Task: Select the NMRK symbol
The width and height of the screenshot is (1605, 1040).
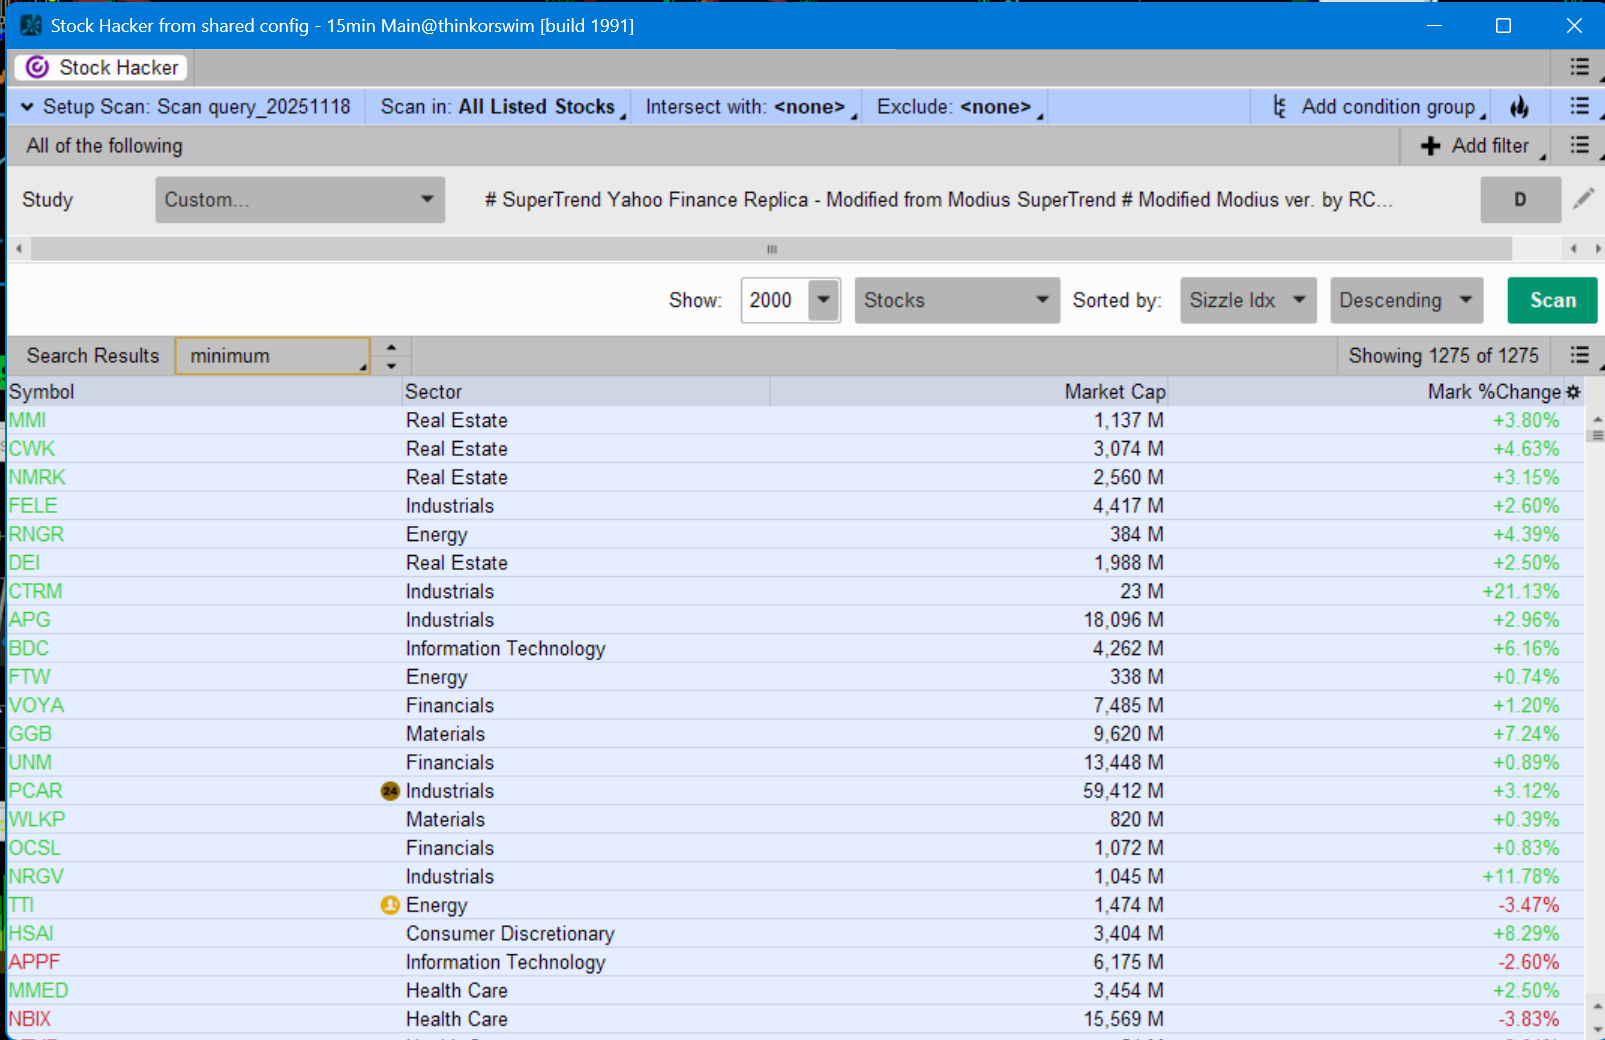Action: (x=37, y=477)
